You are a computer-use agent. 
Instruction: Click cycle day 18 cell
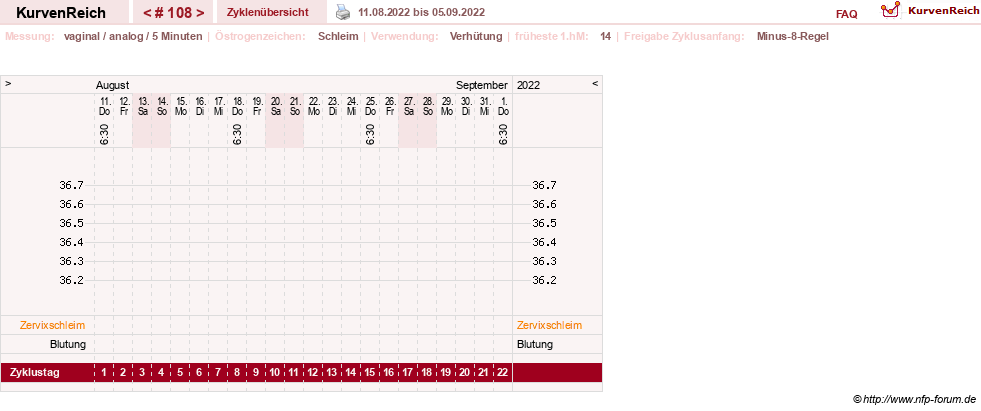pos(427,373)
